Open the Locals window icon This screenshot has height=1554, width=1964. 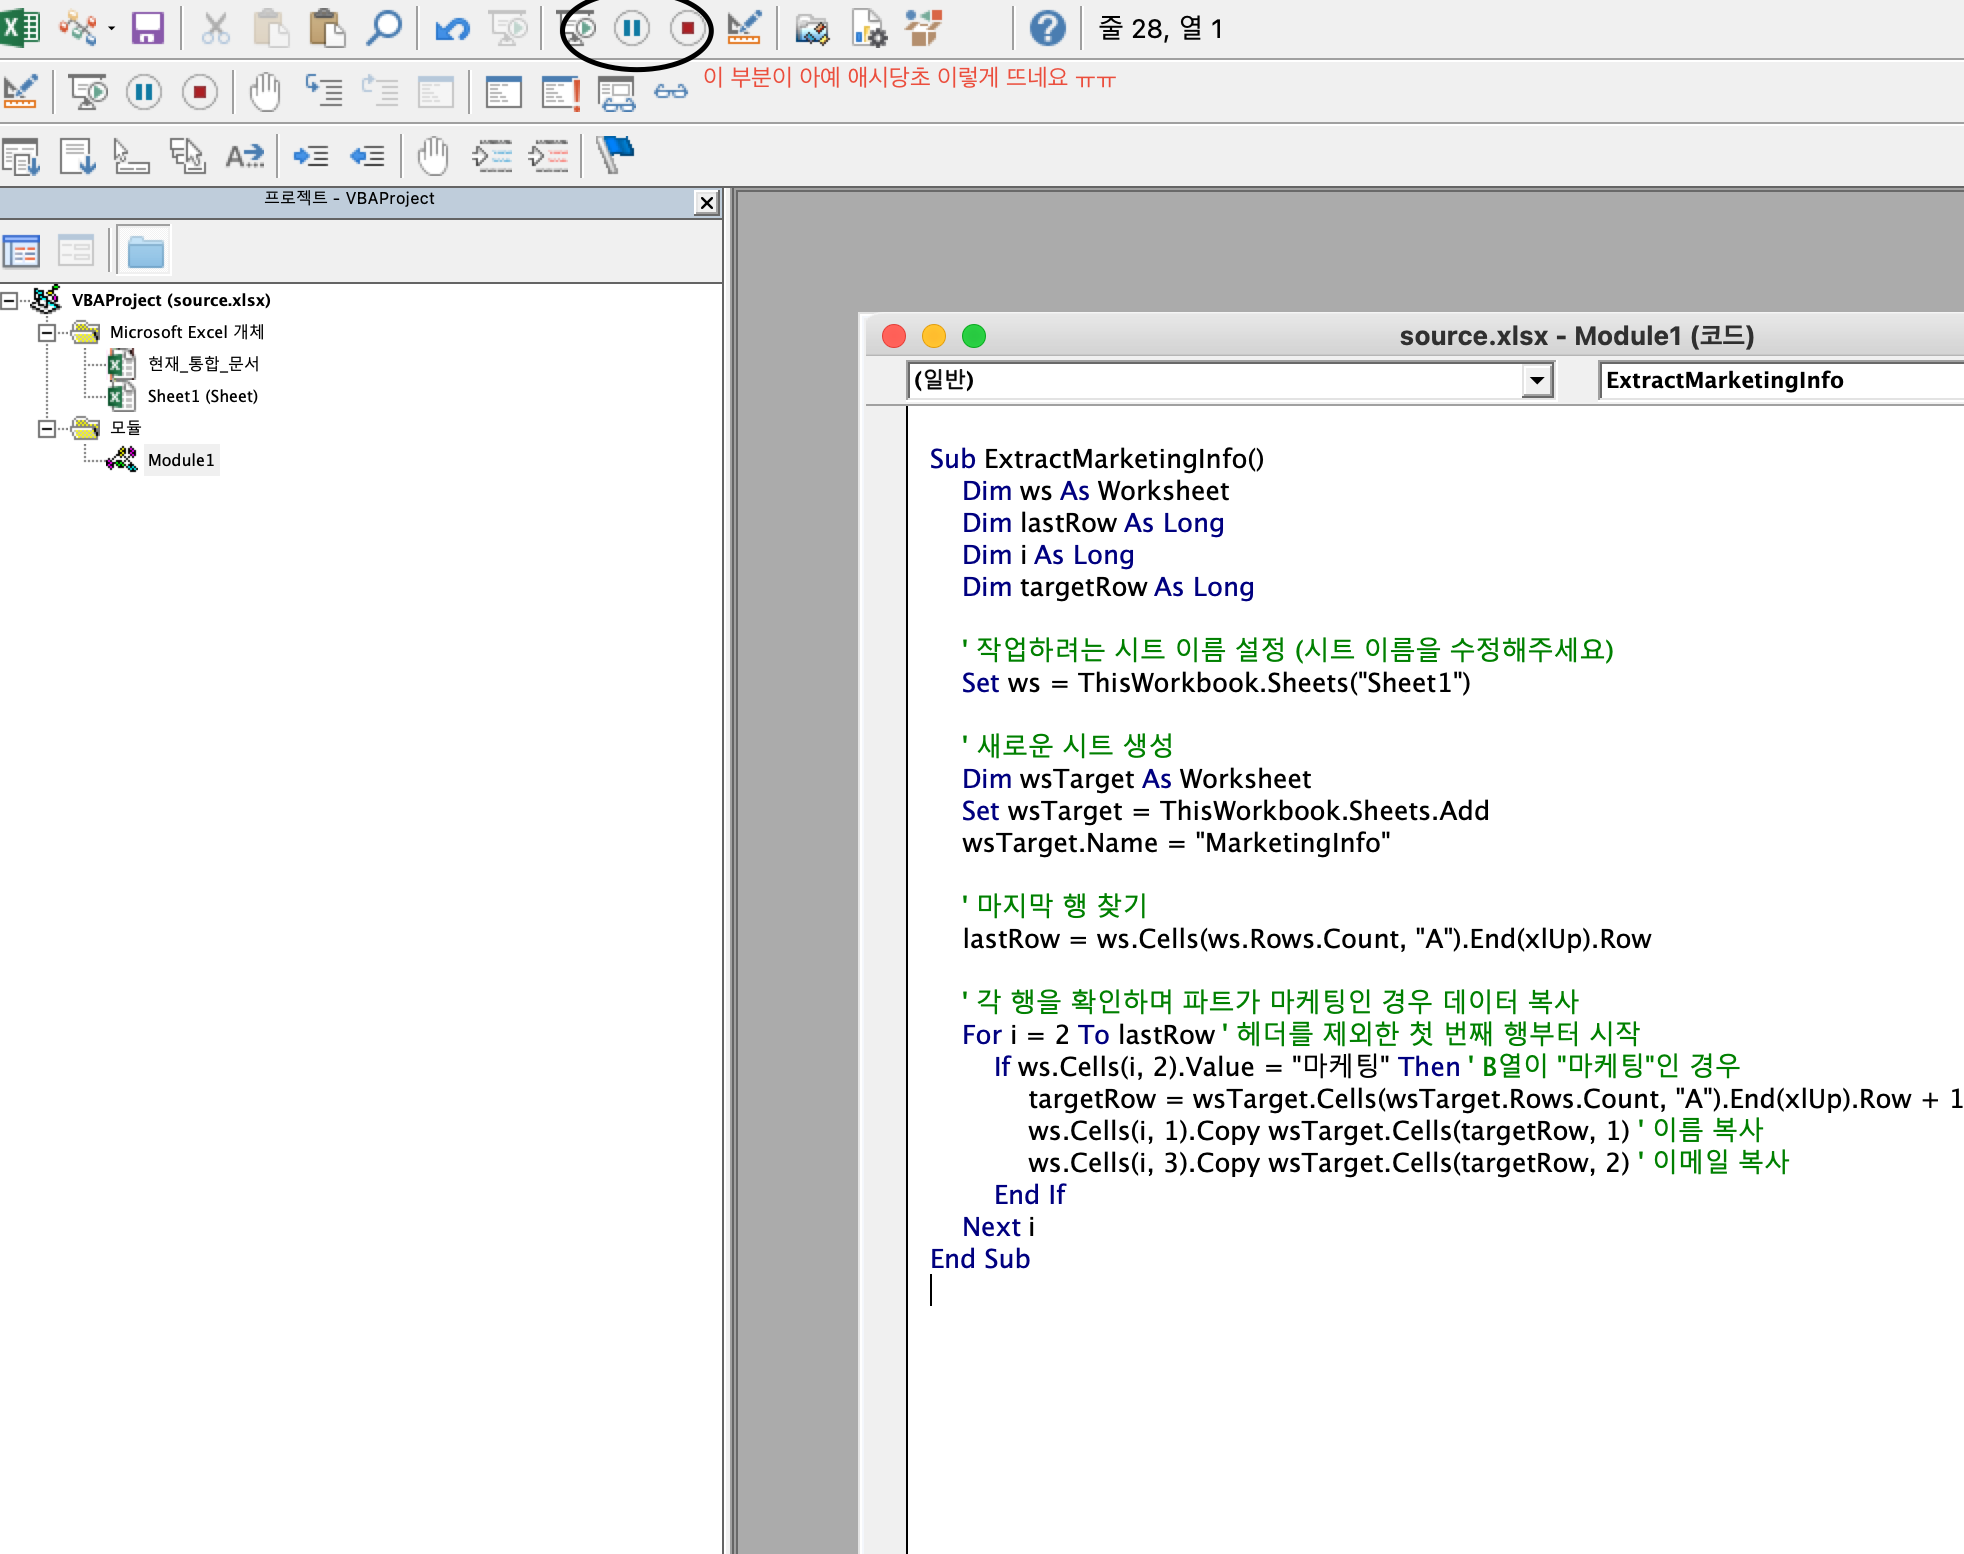(x=503, y=92)
